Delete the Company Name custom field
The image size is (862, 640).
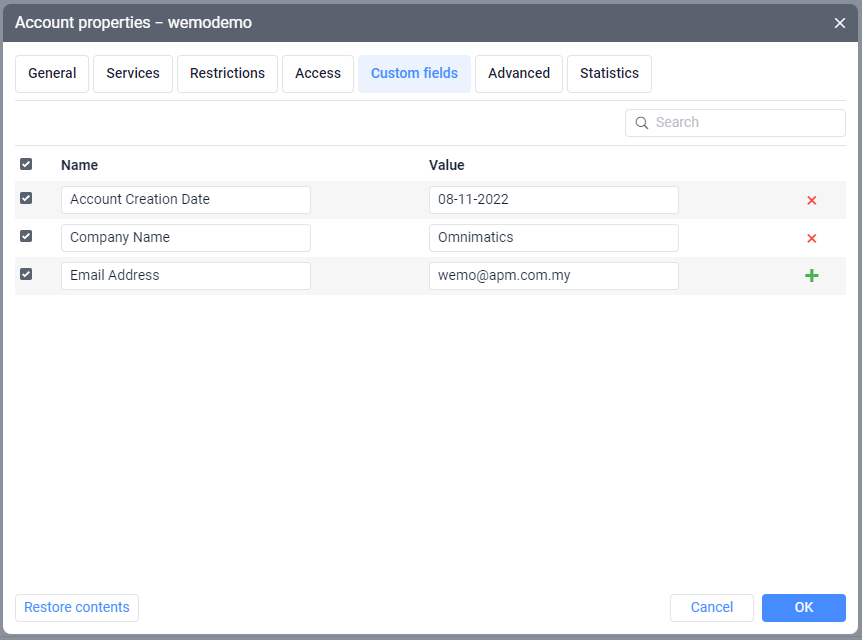coord(811,238)
